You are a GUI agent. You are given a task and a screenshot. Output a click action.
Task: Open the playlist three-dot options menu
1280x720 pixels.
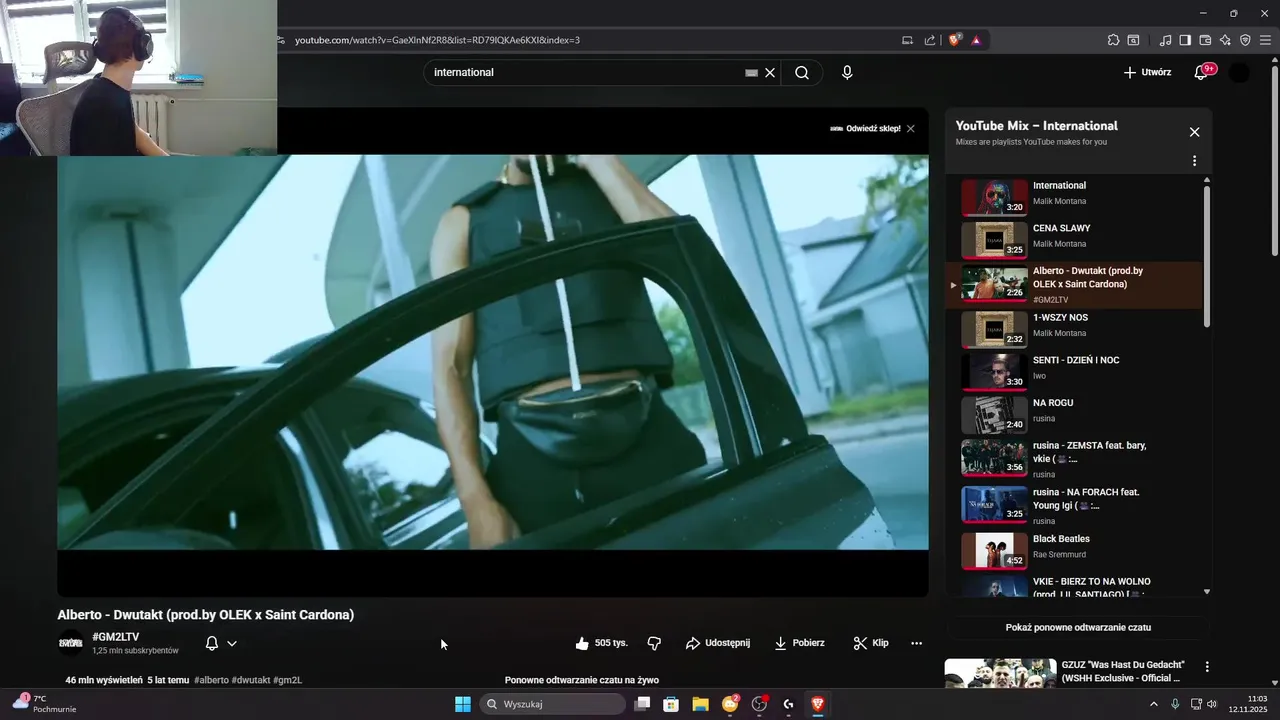tap(1194, 161)
